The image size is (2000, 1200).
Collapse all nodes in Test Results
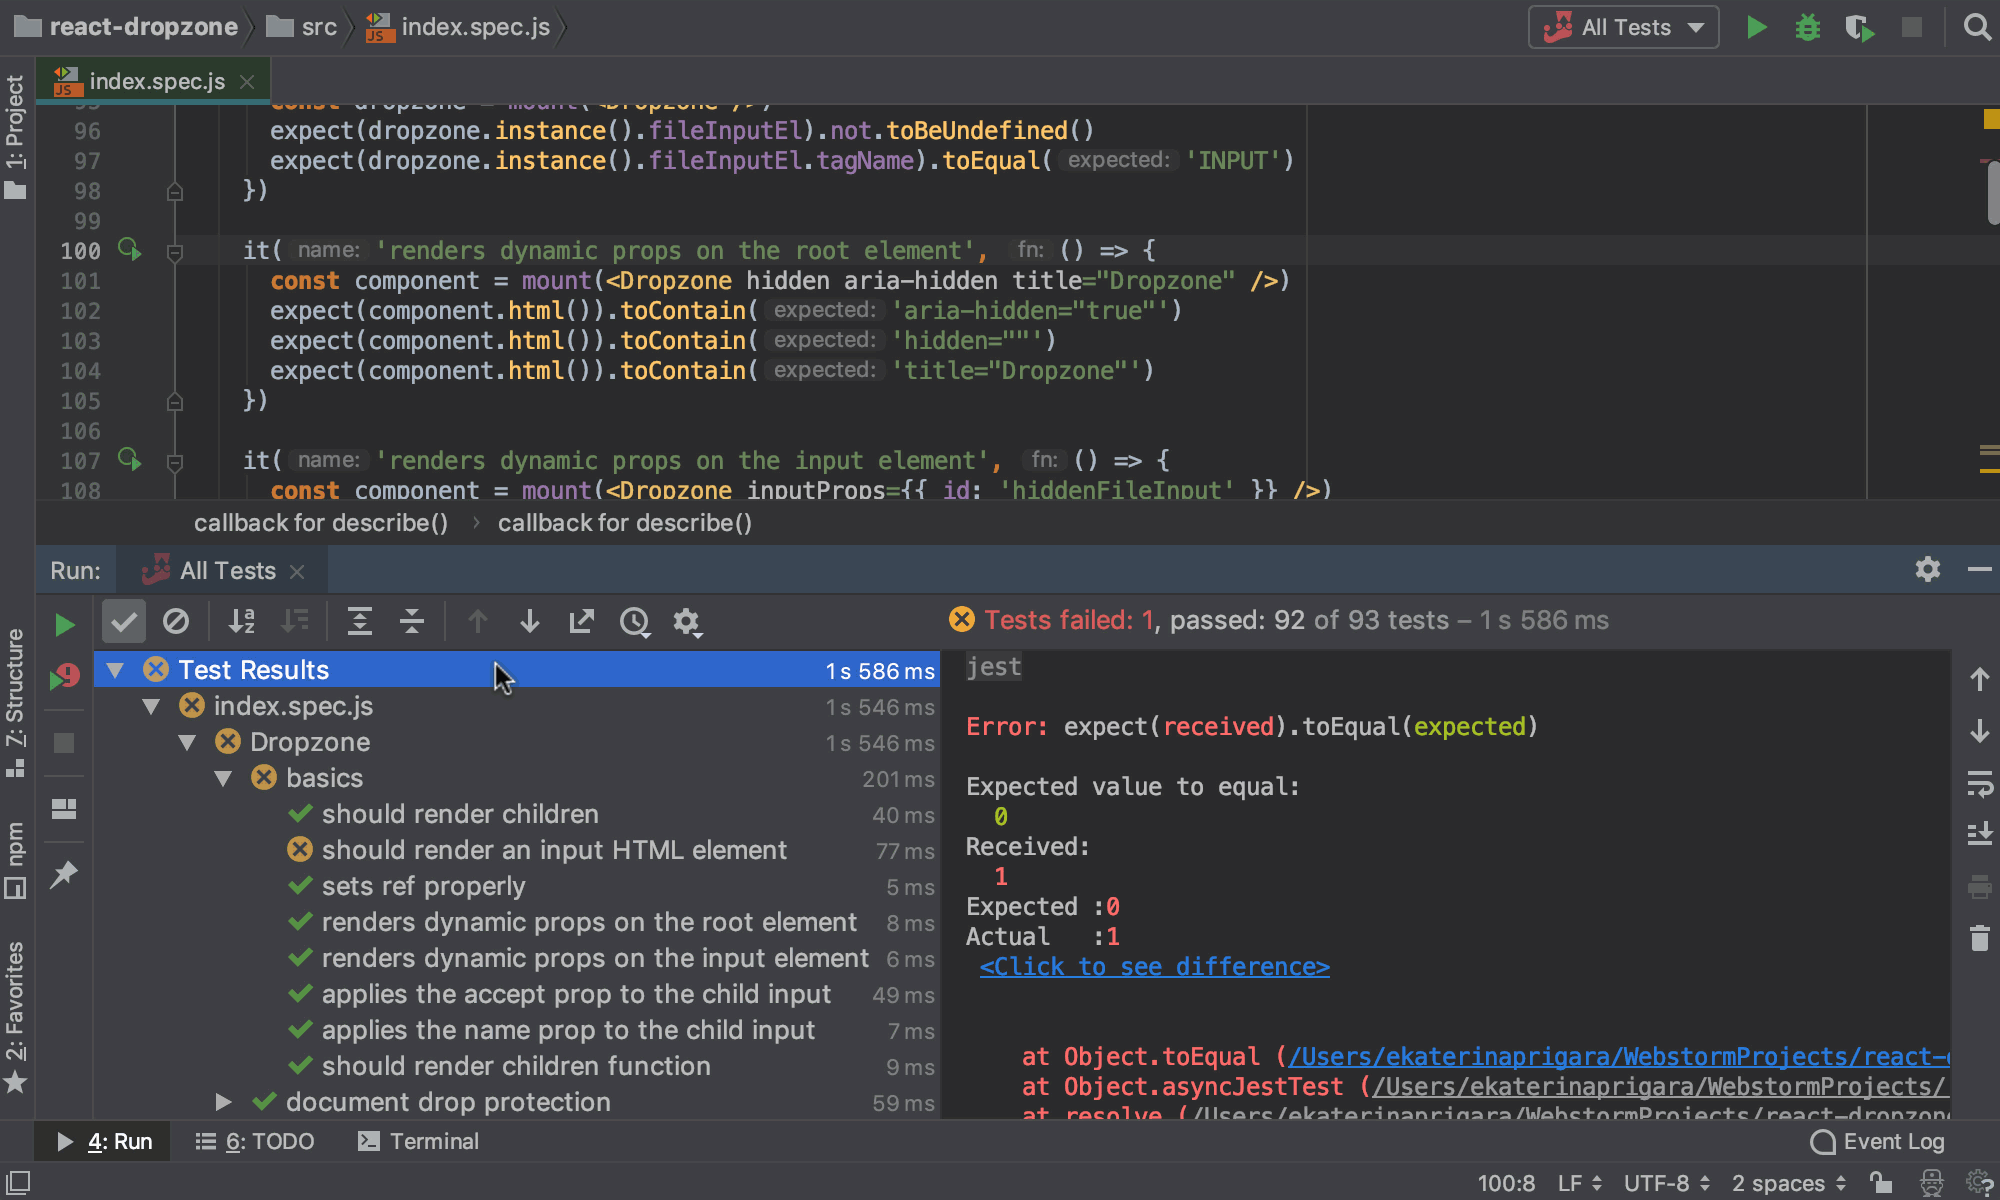[412, 621]
